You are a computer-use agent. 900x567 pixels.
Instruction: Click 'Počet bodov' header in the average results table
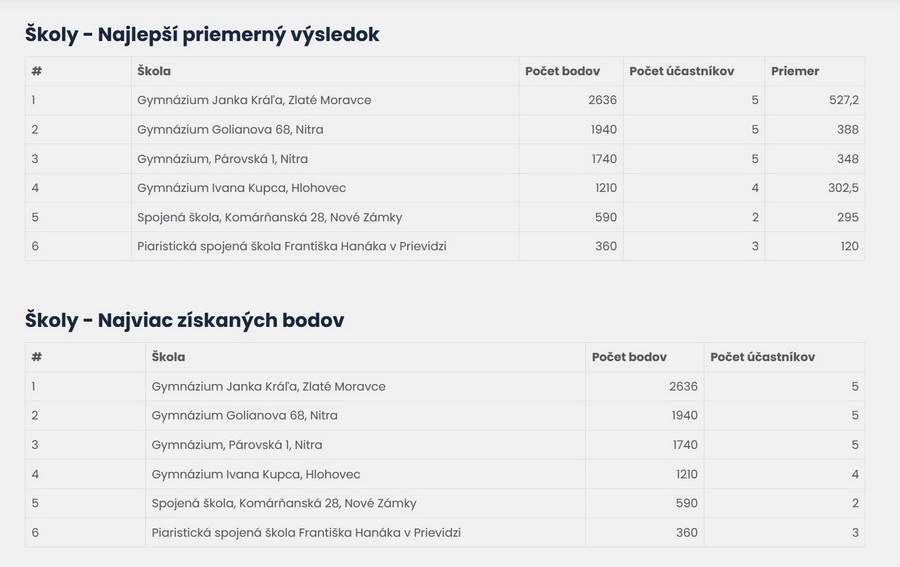(x=562, y=71)
